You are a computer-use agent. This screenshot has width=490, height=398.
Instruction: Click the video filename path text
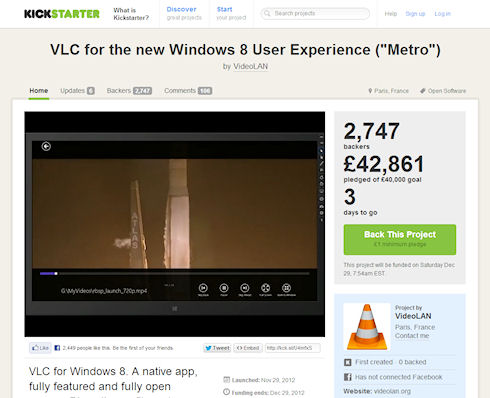pos(104,291)
